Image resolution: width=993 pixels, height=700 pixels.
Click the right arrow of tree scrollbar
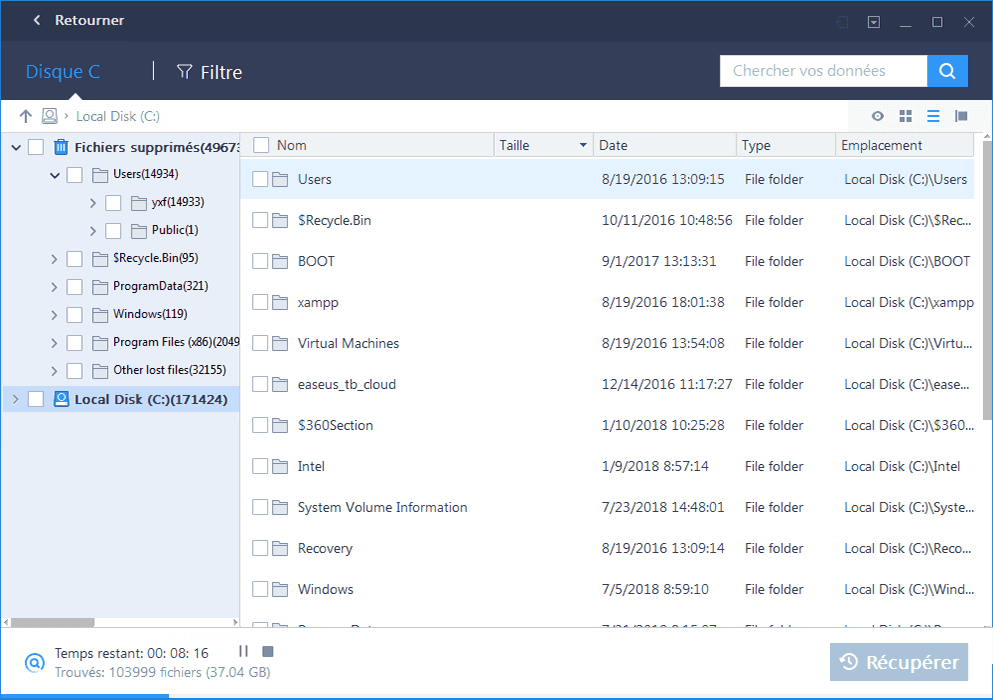point(236,622)
